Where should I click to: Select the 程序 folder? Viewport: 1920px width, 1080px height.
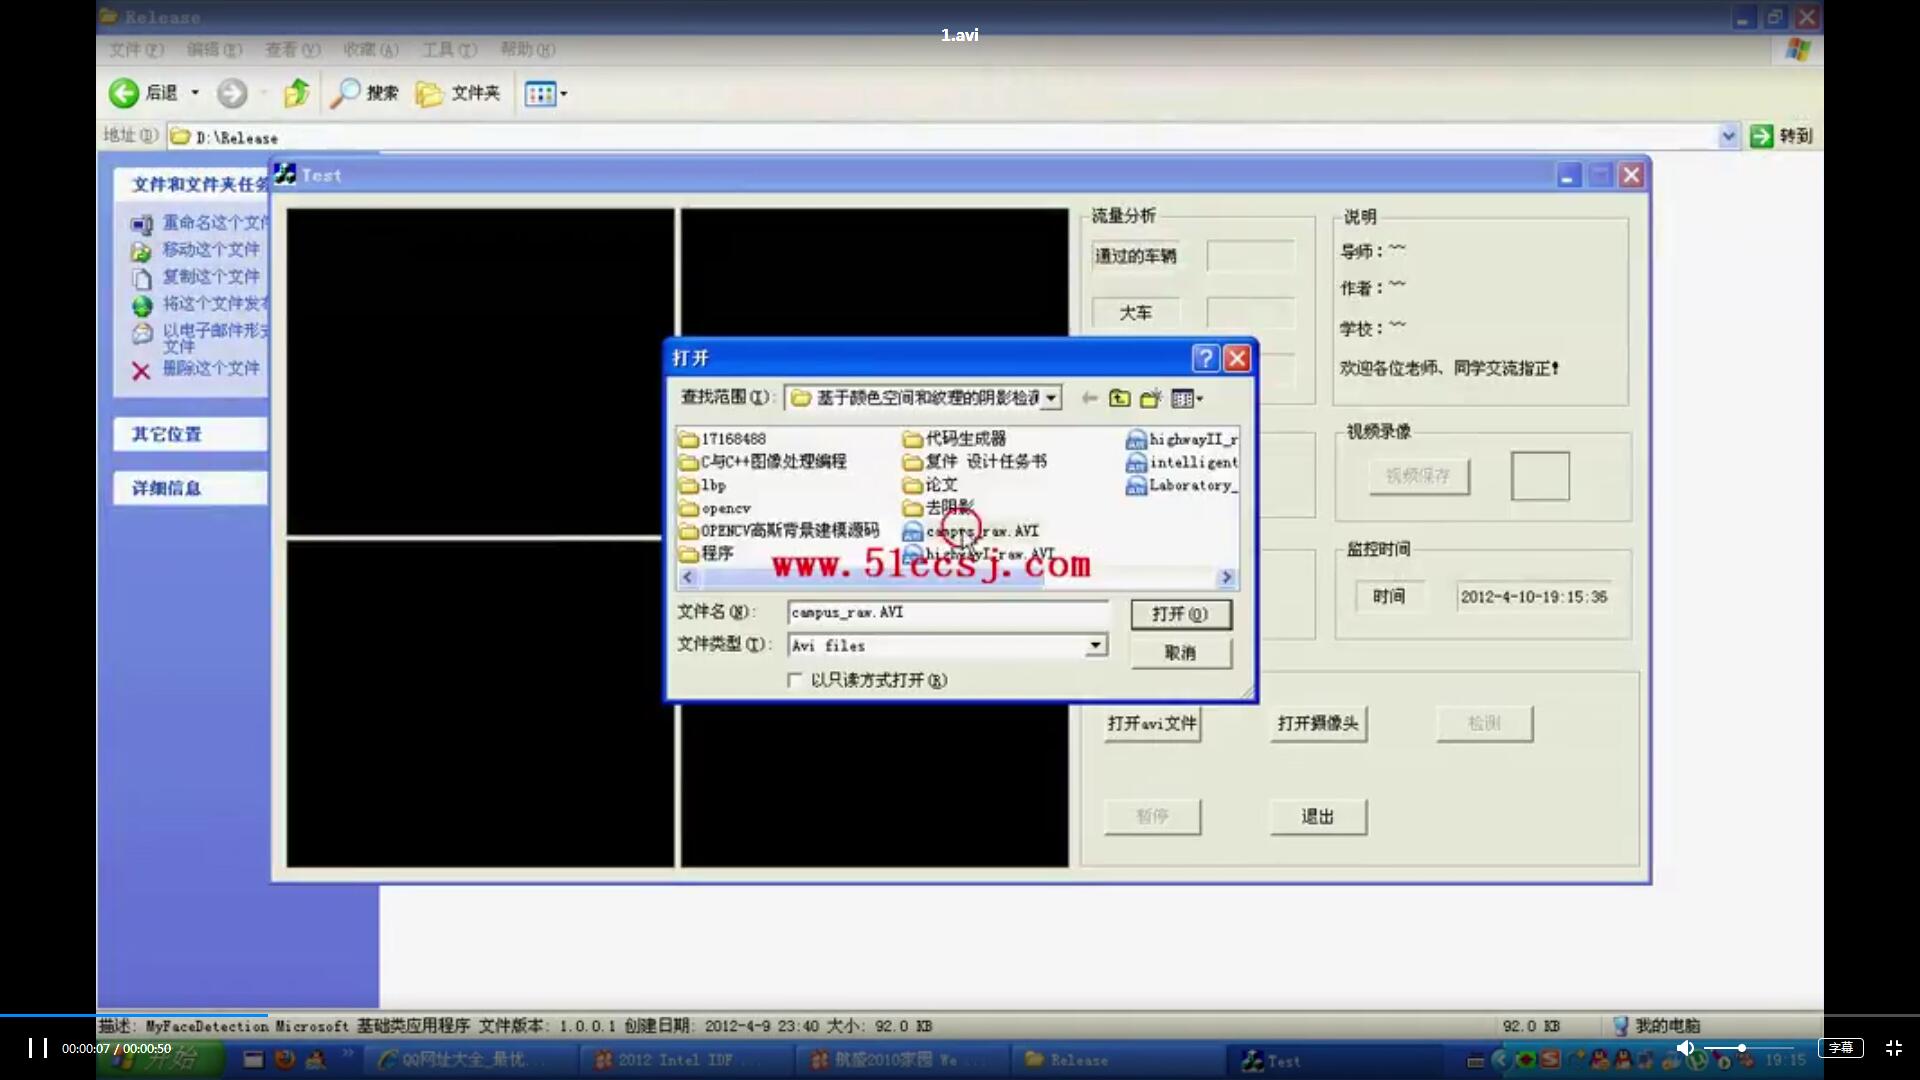pos(707,553)
